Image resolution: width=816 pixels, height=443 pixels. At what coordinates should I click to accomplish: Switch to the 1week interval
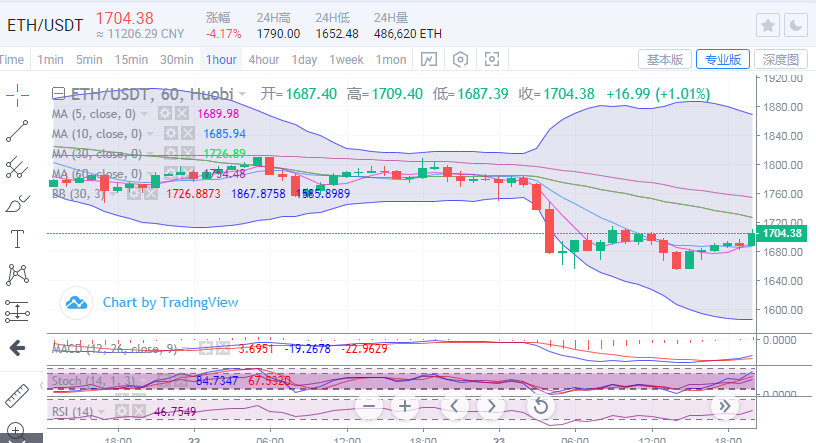coord(346,59)
